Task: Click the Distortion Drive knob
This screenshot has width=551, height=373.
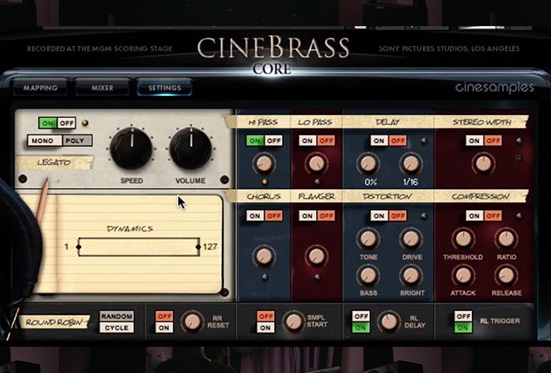Action: tap(411, 239)
